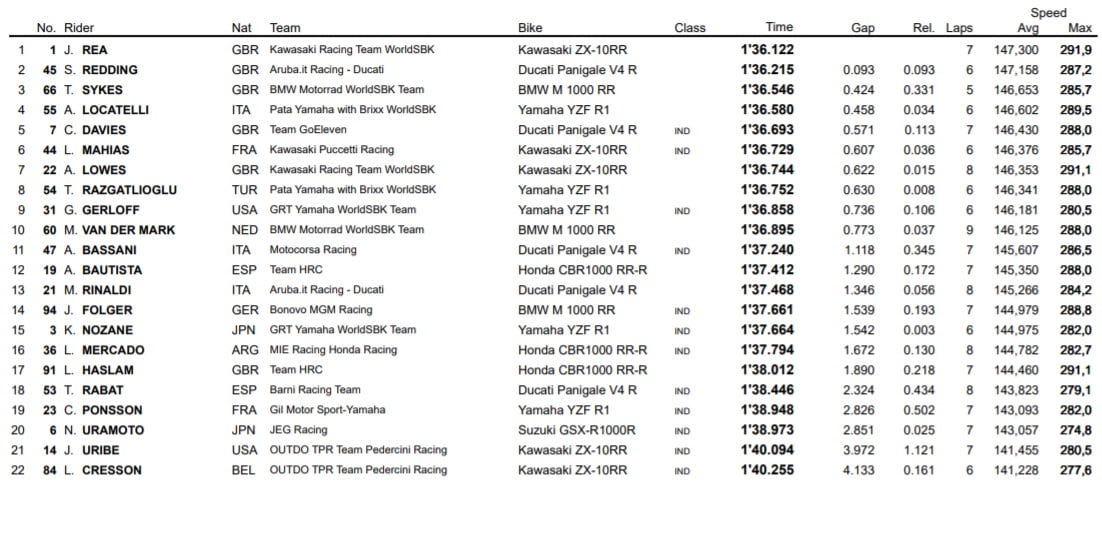Click the Gap column header
Image resolution: width=1102 pixels, height=533 pixels.
tap(862, 28)
